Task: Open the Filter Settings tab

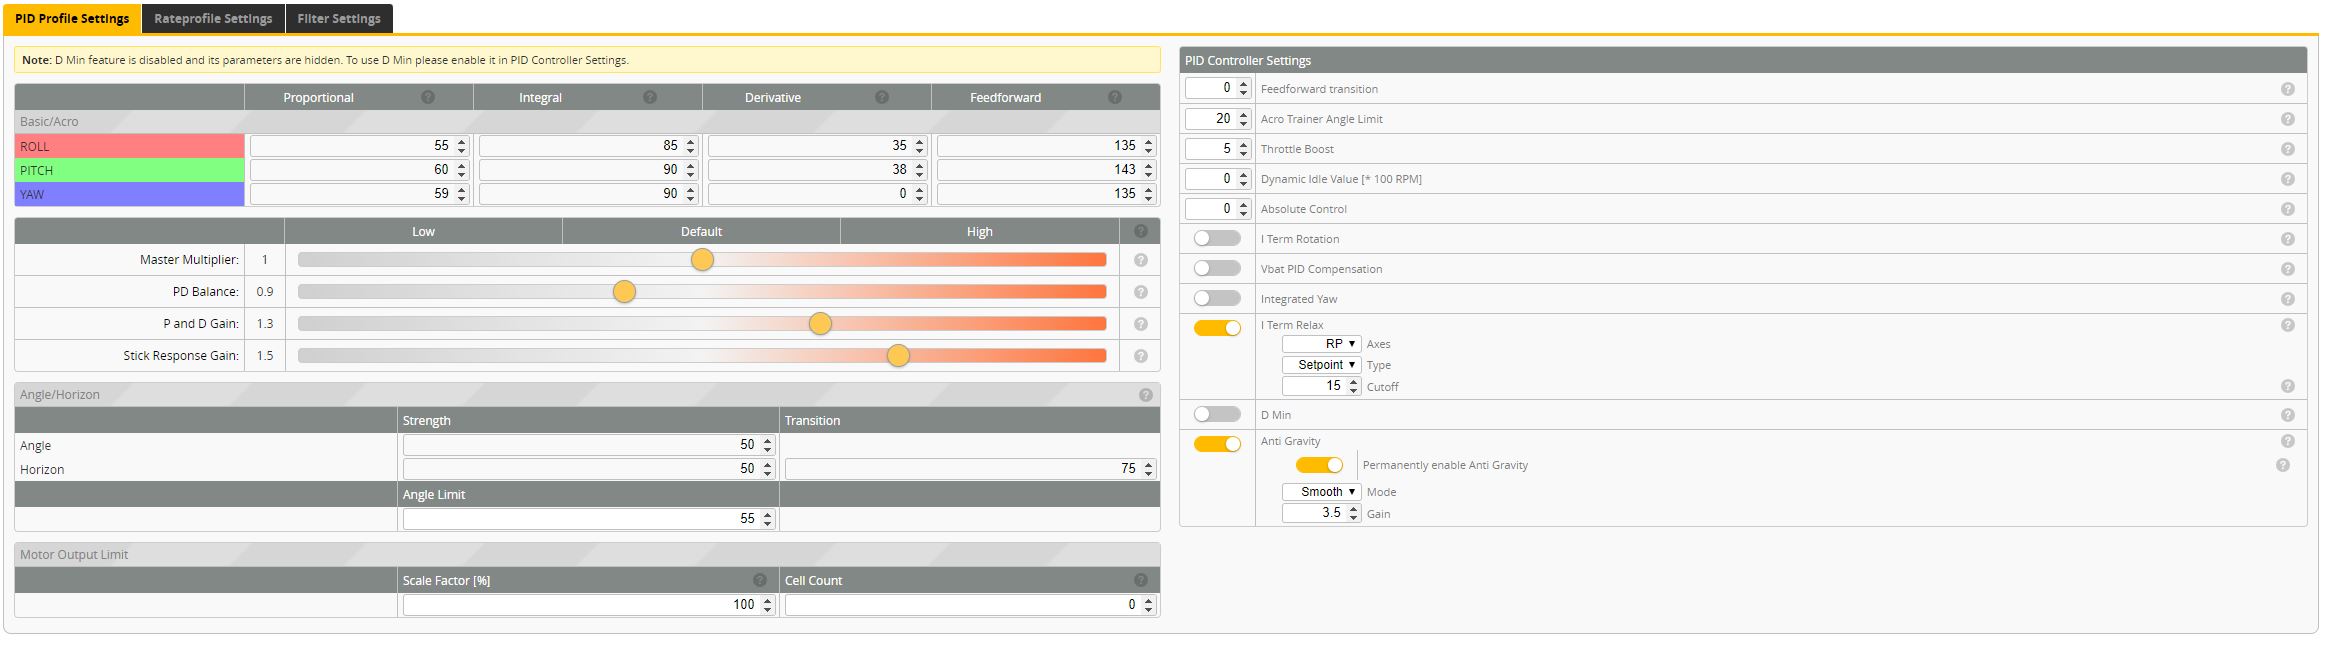Action: pyautogui.click(x=339, y=18)
